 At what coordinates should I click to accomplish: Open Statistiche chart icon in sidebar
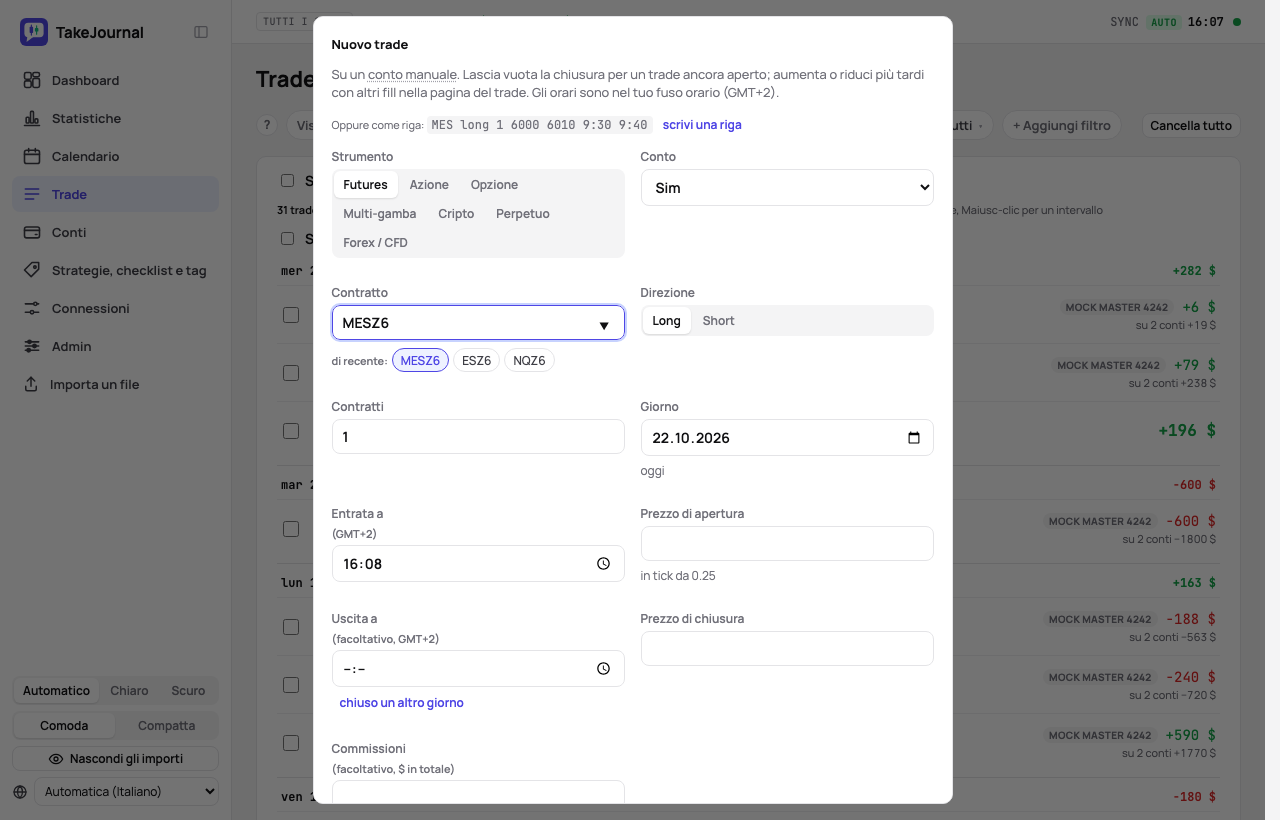32,118
